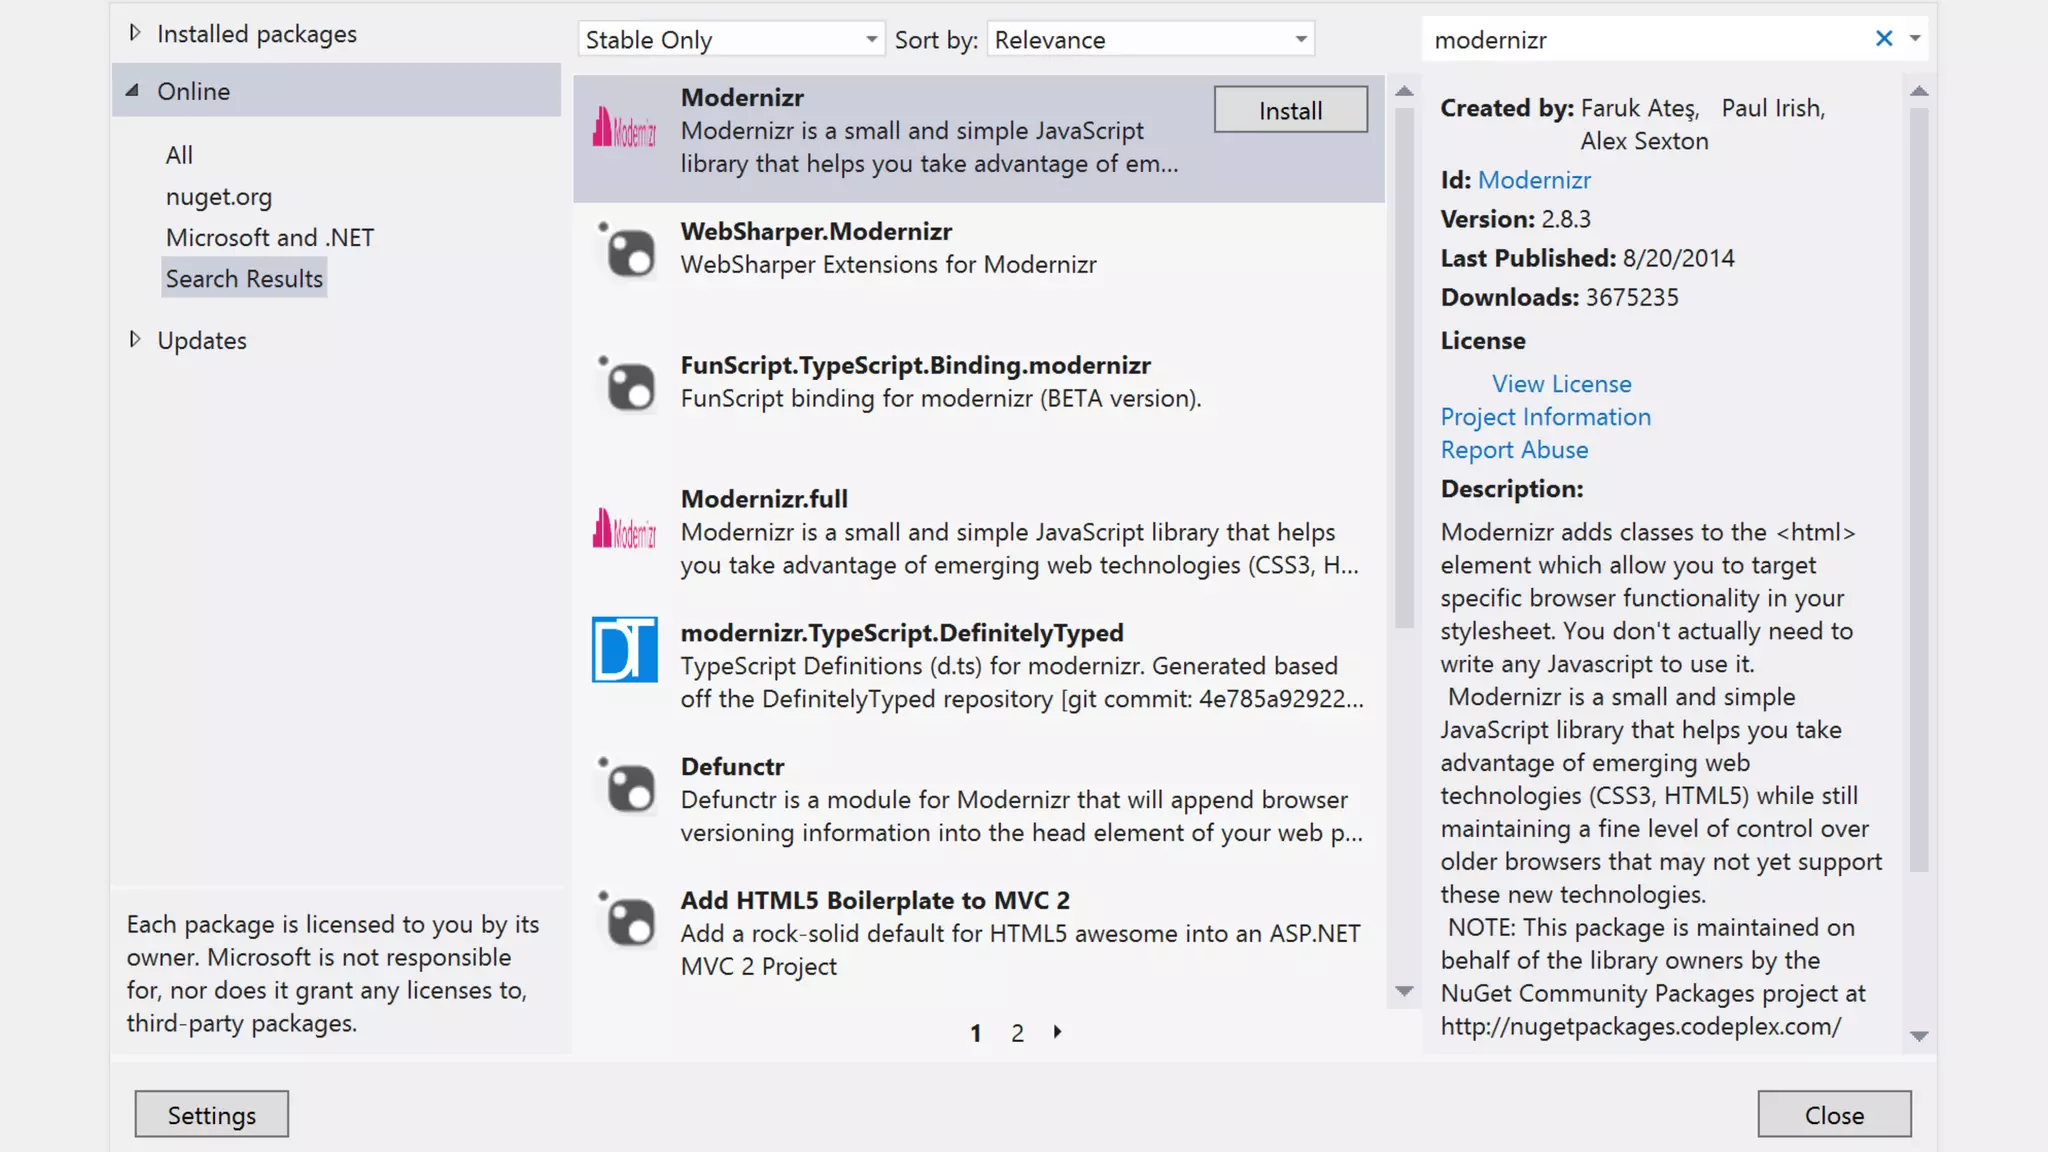Click the Online label
This screenshot has height=1152, width=2048.
click(x=194, y=91)
